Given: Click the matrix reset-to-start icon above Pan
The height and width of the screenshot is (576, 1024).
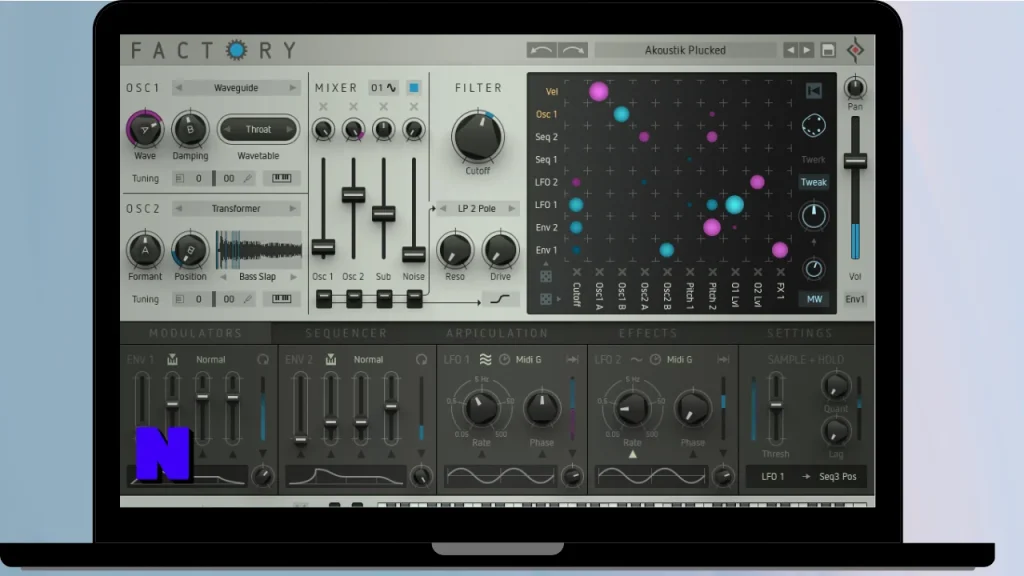Looking at the screenshot, I should [814, 91].
